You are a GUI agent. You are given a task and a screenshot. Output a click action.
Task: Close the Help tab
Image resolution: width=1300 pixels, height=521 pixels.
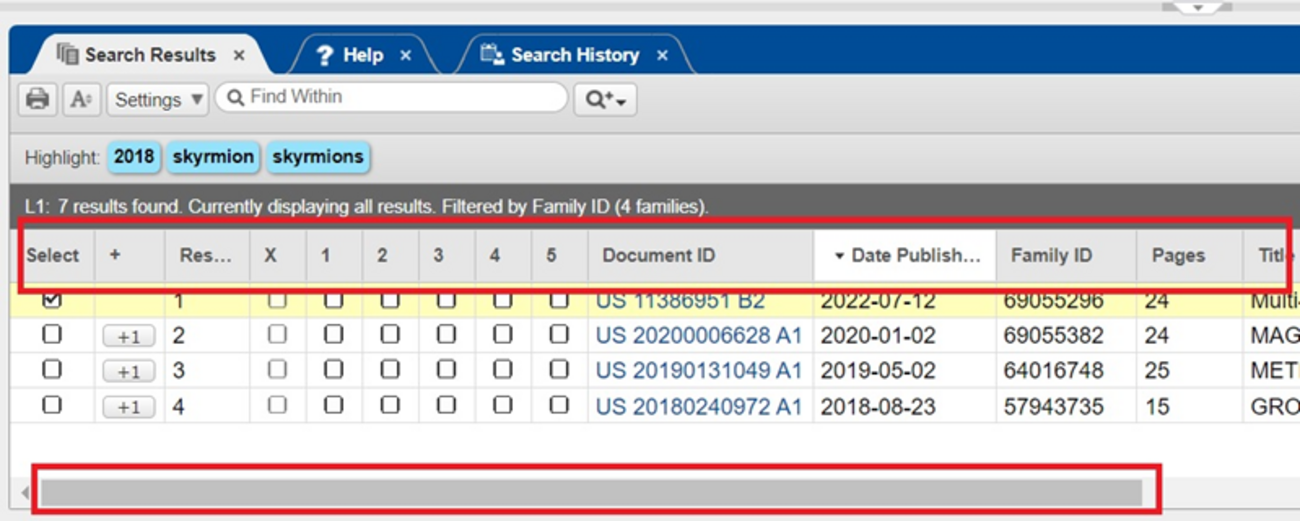tap(405, 55)
